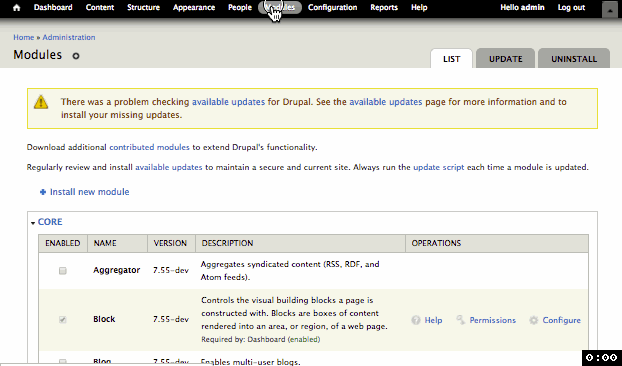The width and height of the screenshot is (622, 366).
Task: Enable the Aggregator module checkbox
Action: pyautogui.click(x=62, y=271)
